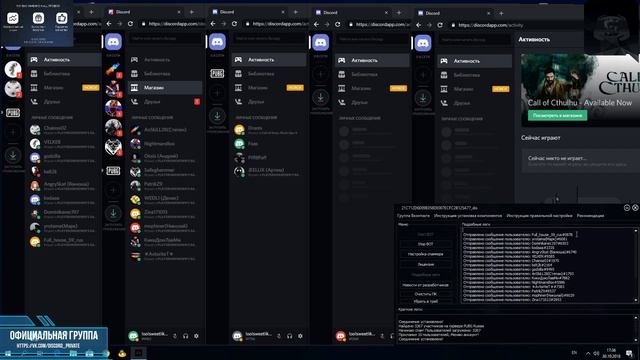640x360 pixels.
Task: Open Библиотека in the window listing Nae
Action: tap(269, 73)
